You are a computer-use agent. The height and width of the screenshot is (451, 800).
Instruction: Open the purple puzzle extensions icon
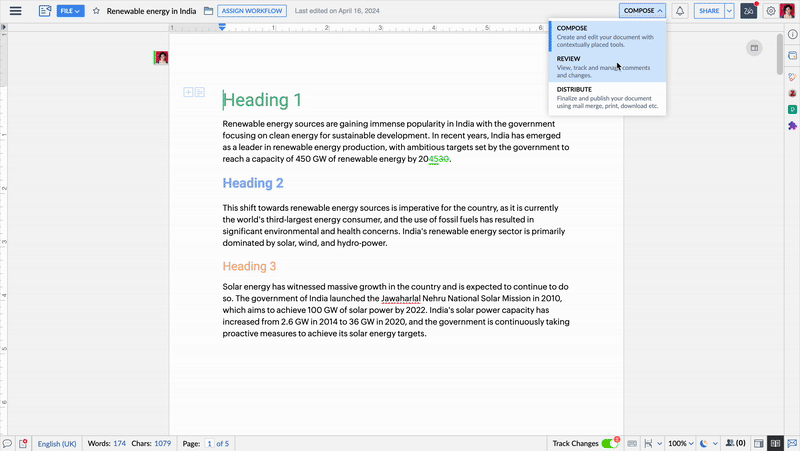pos(792,126)
